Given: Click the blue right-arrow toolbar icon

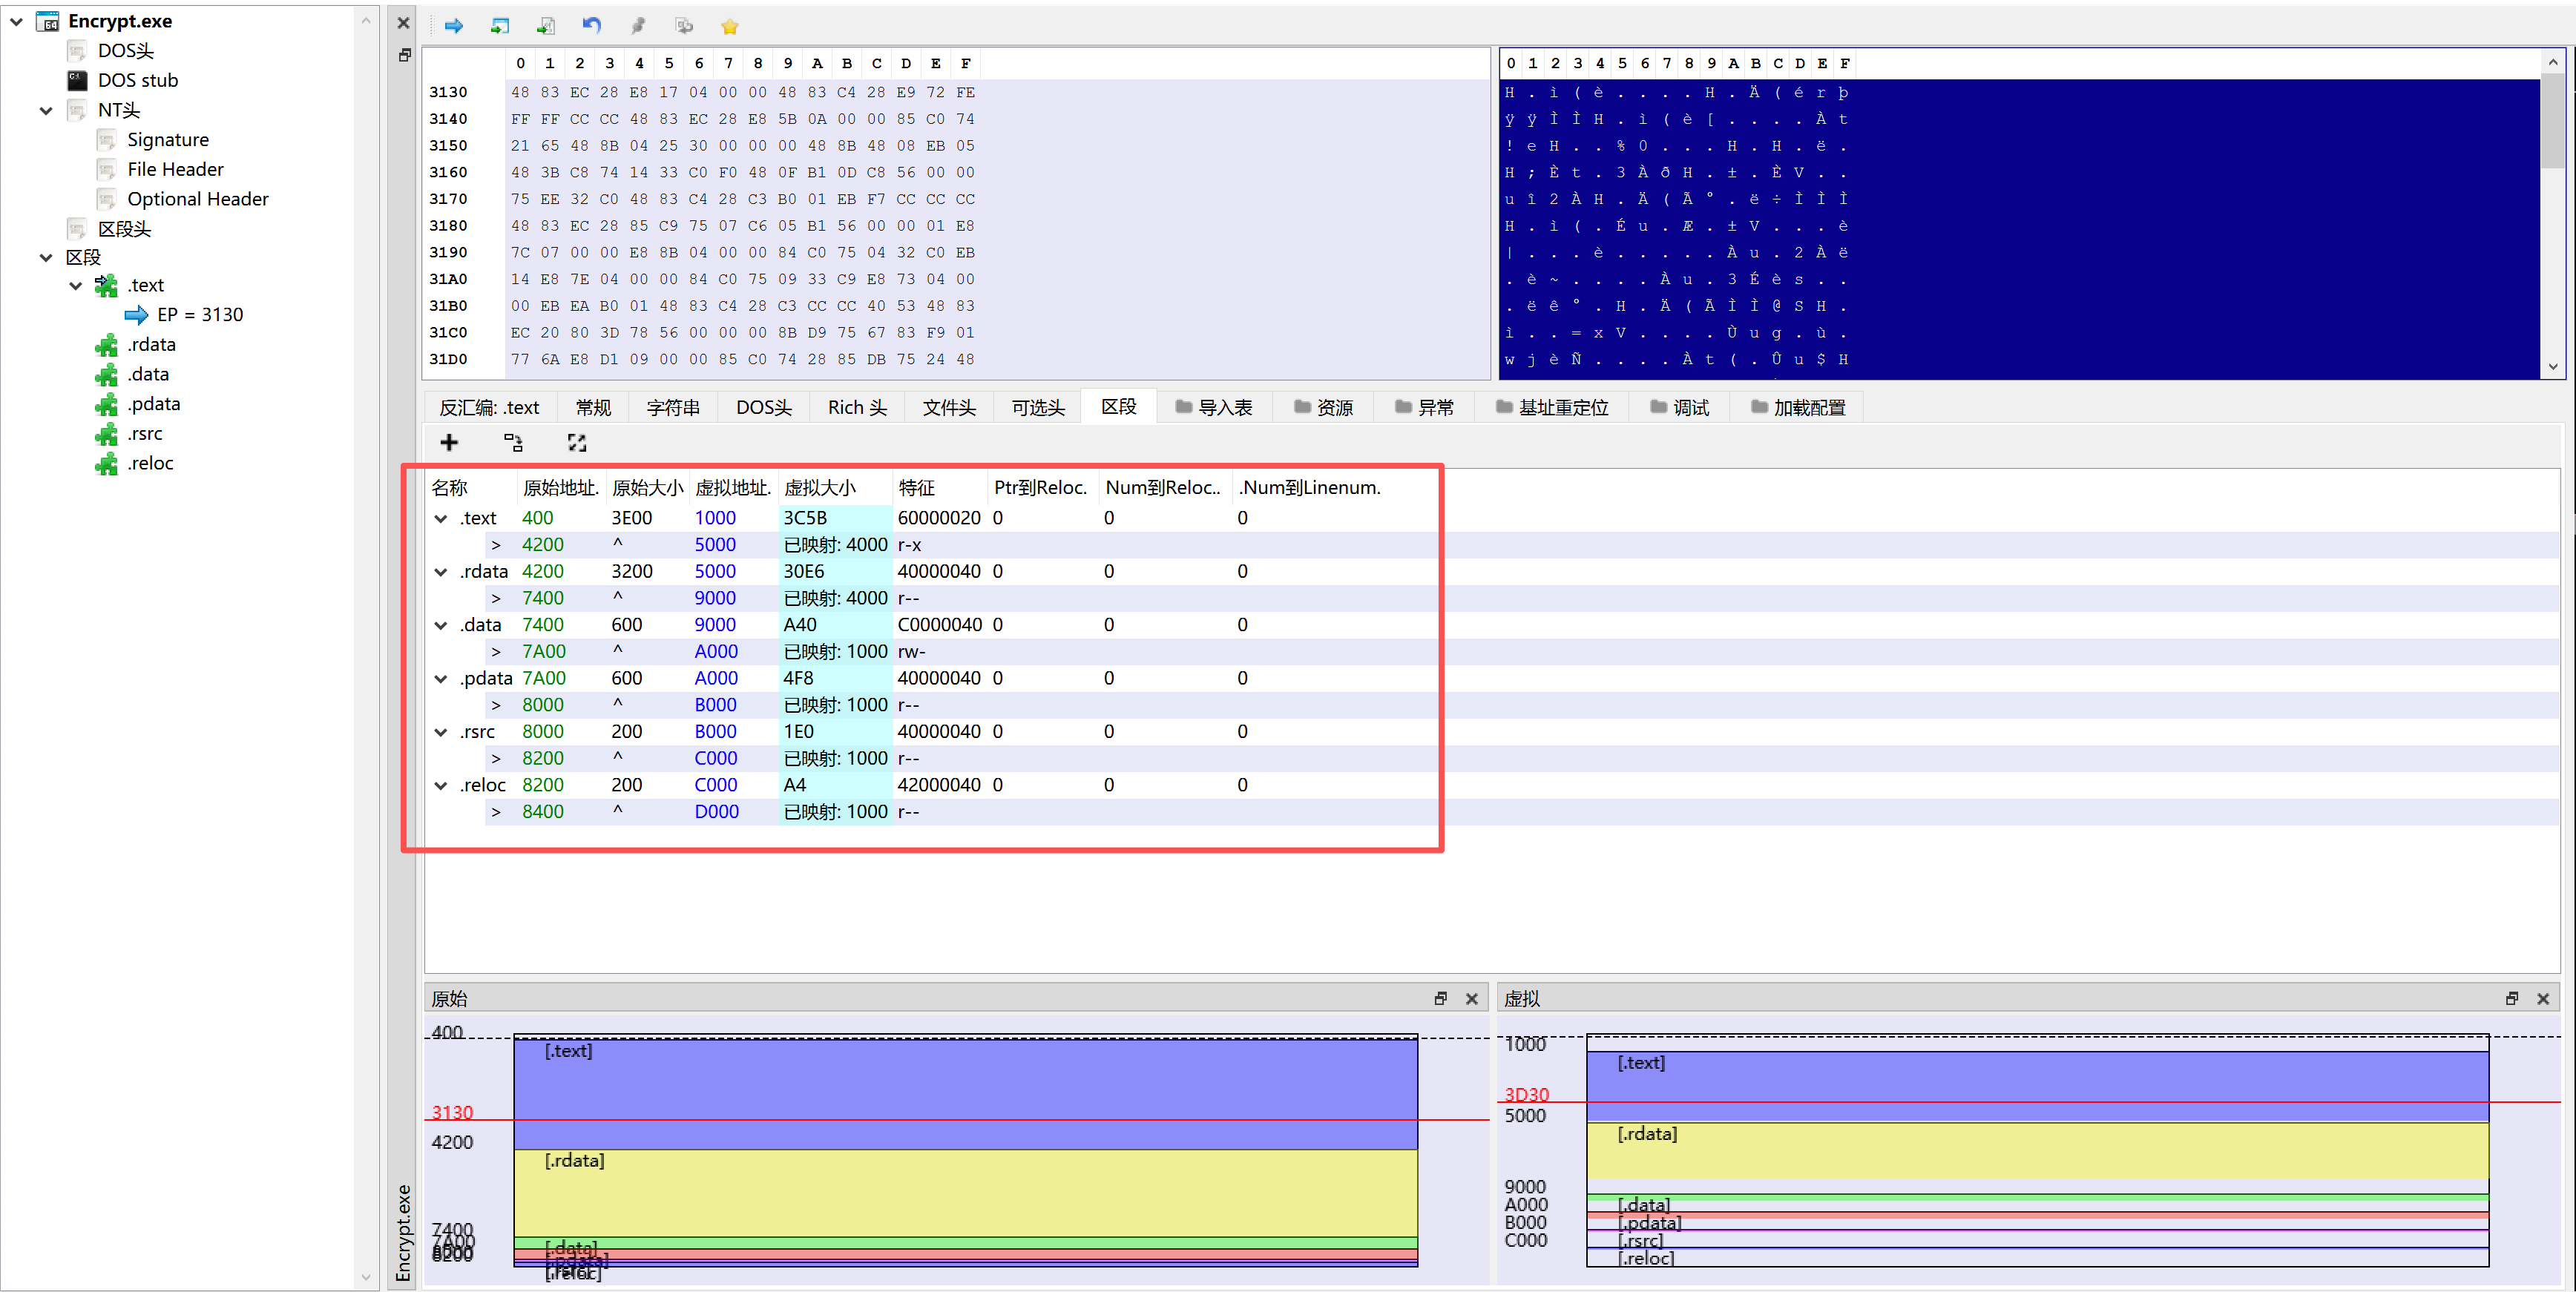Looking at the screenshot, I should click(453, 26).
